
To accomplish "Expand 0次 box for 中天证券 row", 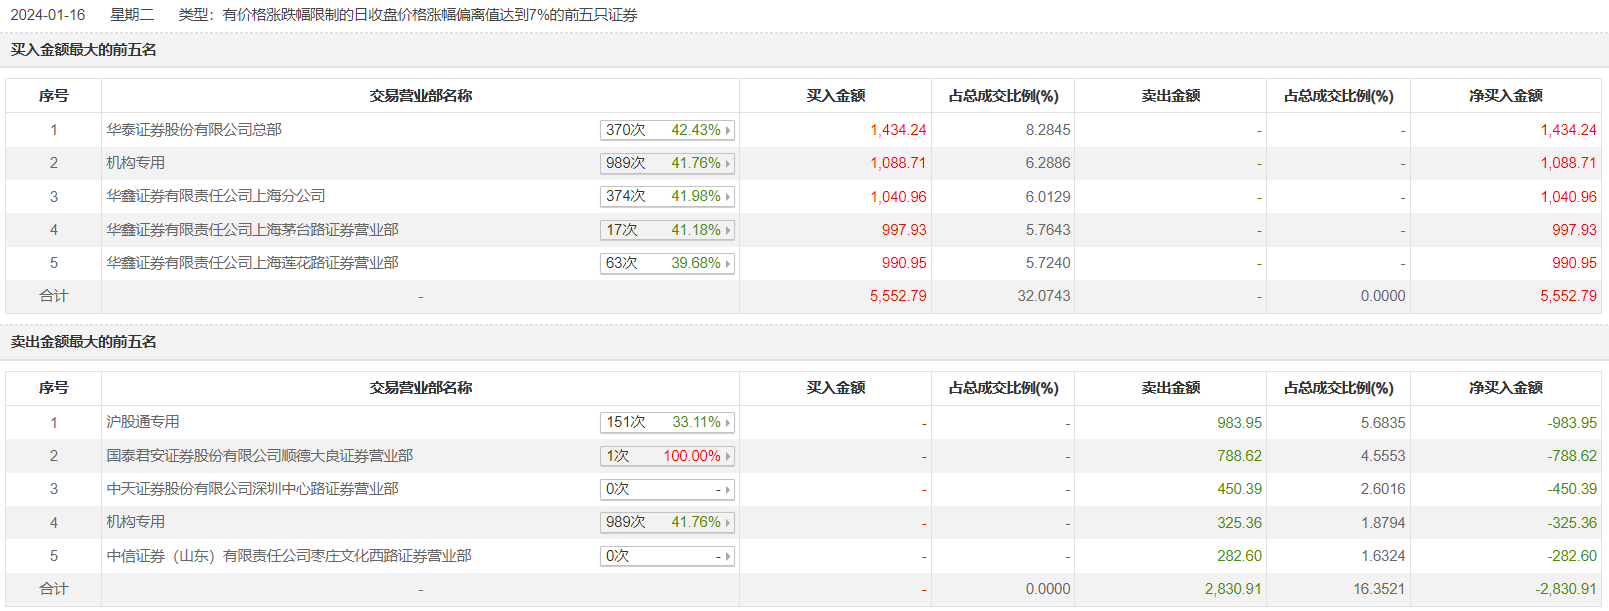I will tap(667, 489).
